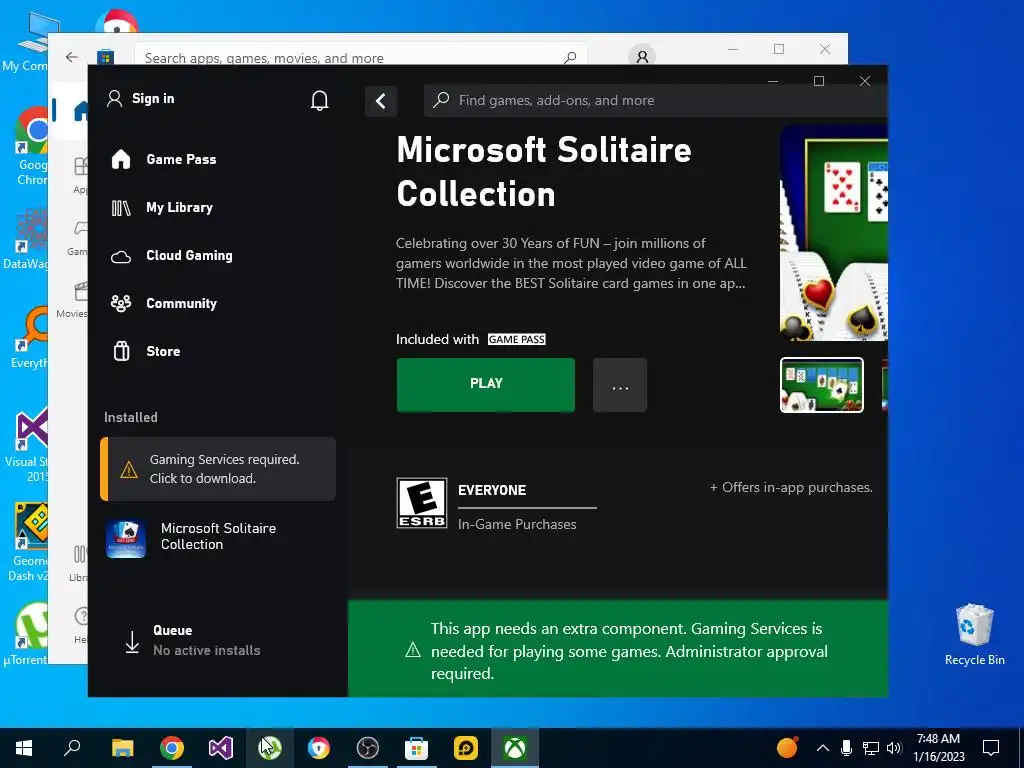This screenshot has height=768, width=1024.
Task: Select the uTorrent desktop shortcut
Action: tap(25, 634)
